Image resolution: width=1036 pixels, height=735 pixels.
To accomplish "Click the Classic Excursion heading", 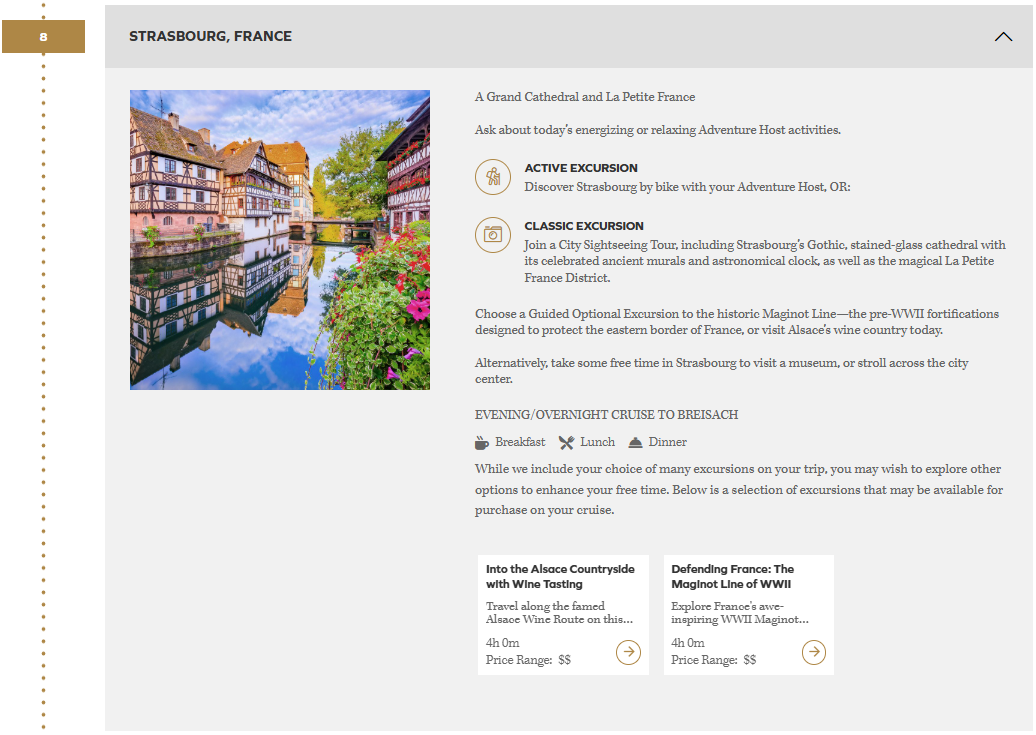I will pyautogui.click(x=584, y=226).
